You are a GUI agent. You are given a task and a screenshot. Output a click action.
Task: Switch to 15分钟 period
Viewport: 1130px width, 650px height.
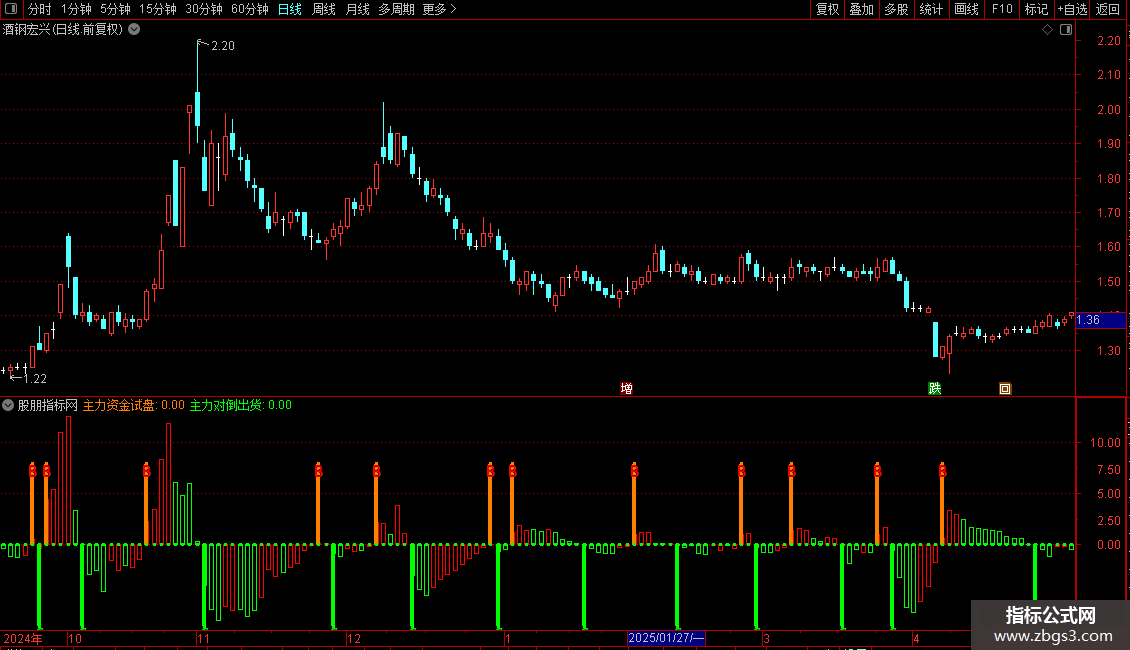point(158,9)
